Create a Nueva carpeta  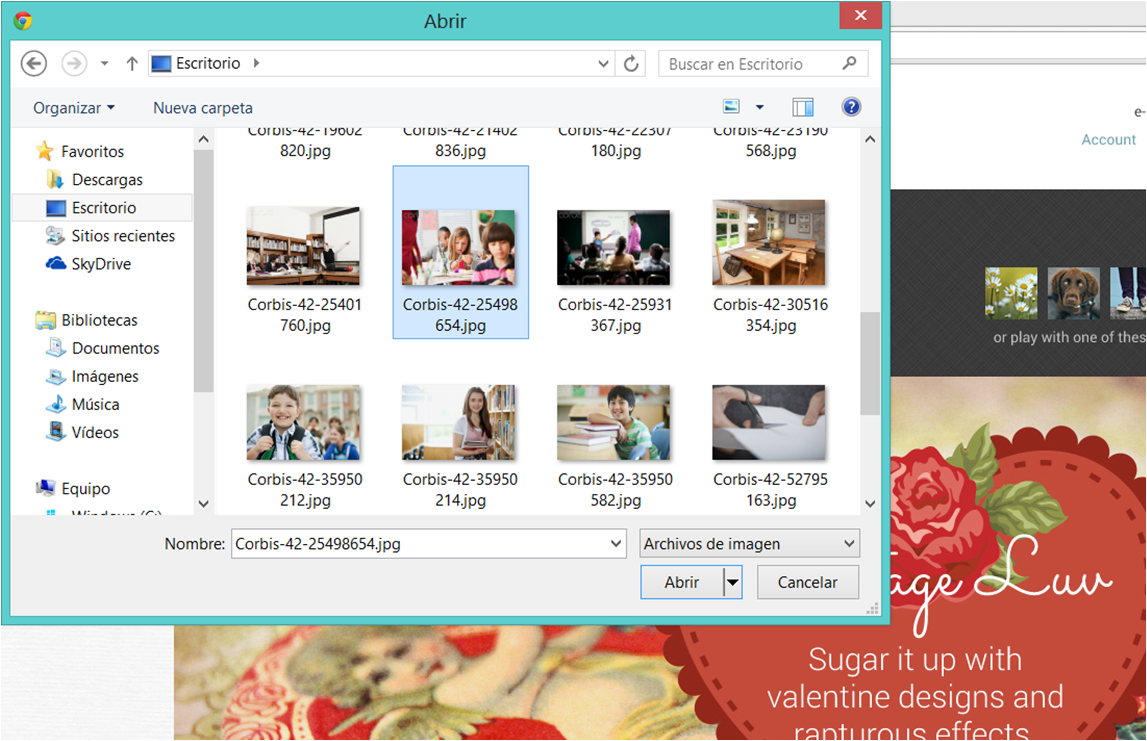point(203,108)
